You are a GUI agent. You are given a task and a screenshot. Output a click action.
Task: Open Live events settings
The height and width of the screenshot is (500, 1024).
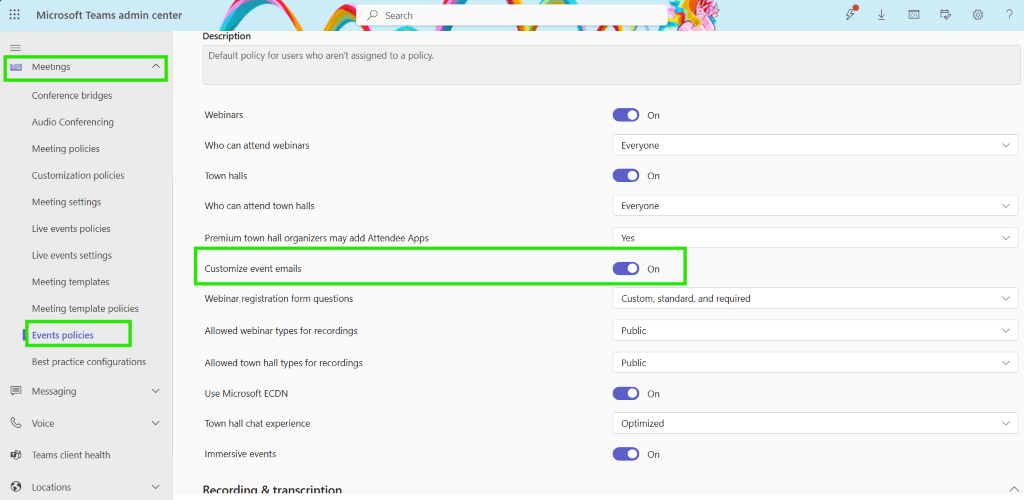coord(72,255)
